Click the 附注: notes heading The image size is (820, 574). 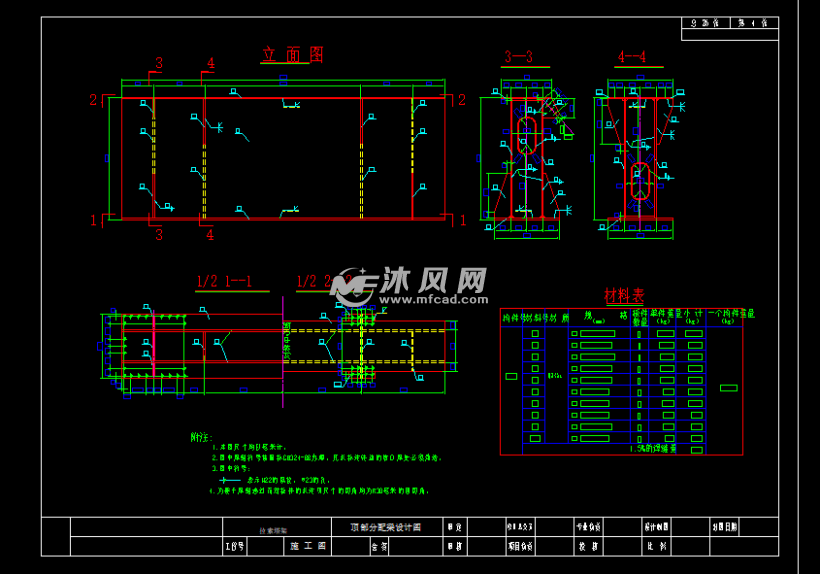201,437
